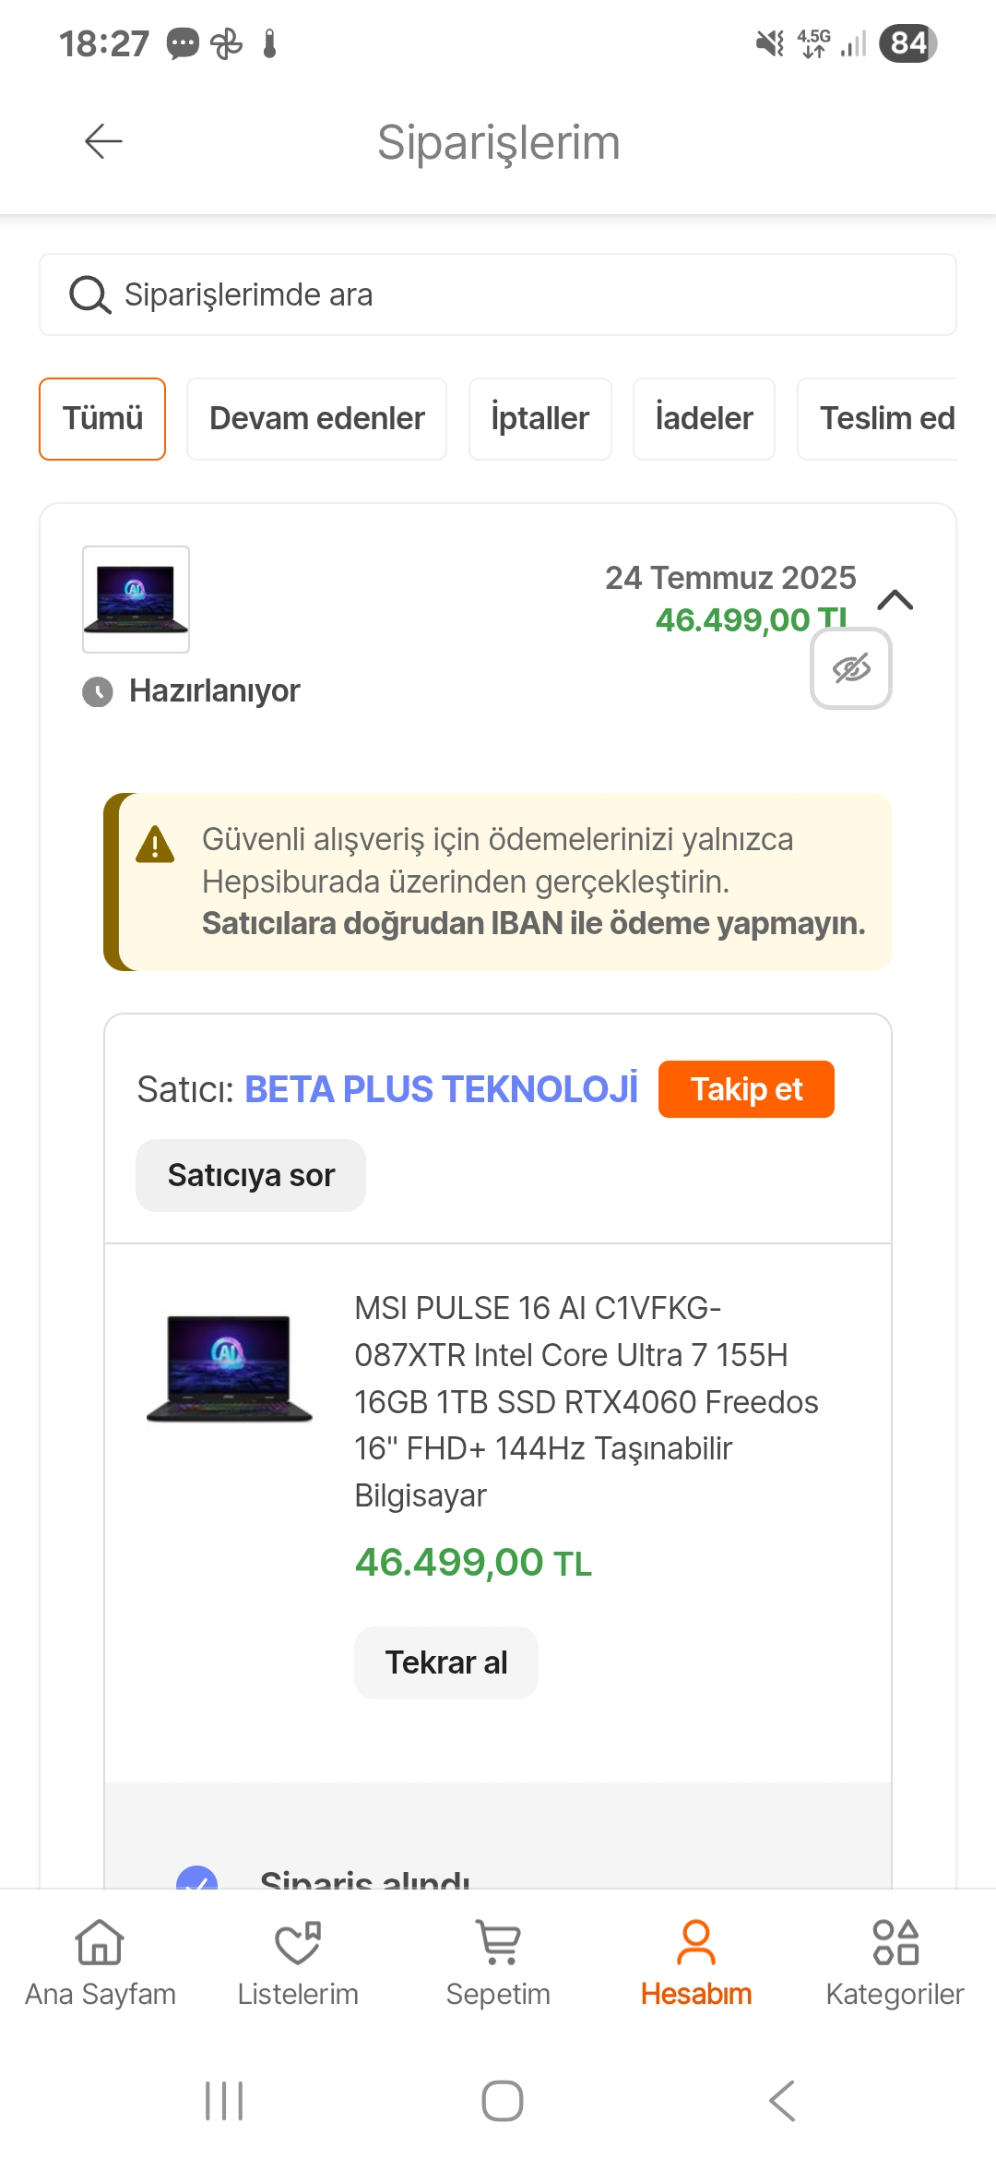996x2160 pixels.
Task: Click the Siparişlerimde ara search field
Action: [x=498, y=295]
